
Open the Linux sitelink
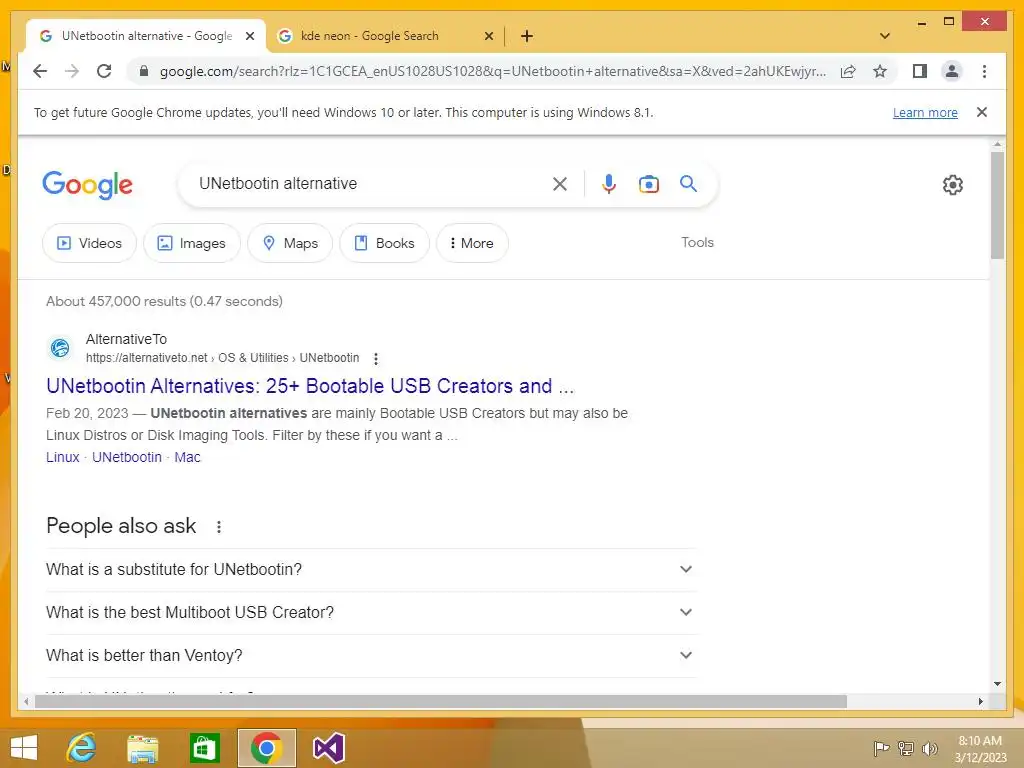(63, 457)
